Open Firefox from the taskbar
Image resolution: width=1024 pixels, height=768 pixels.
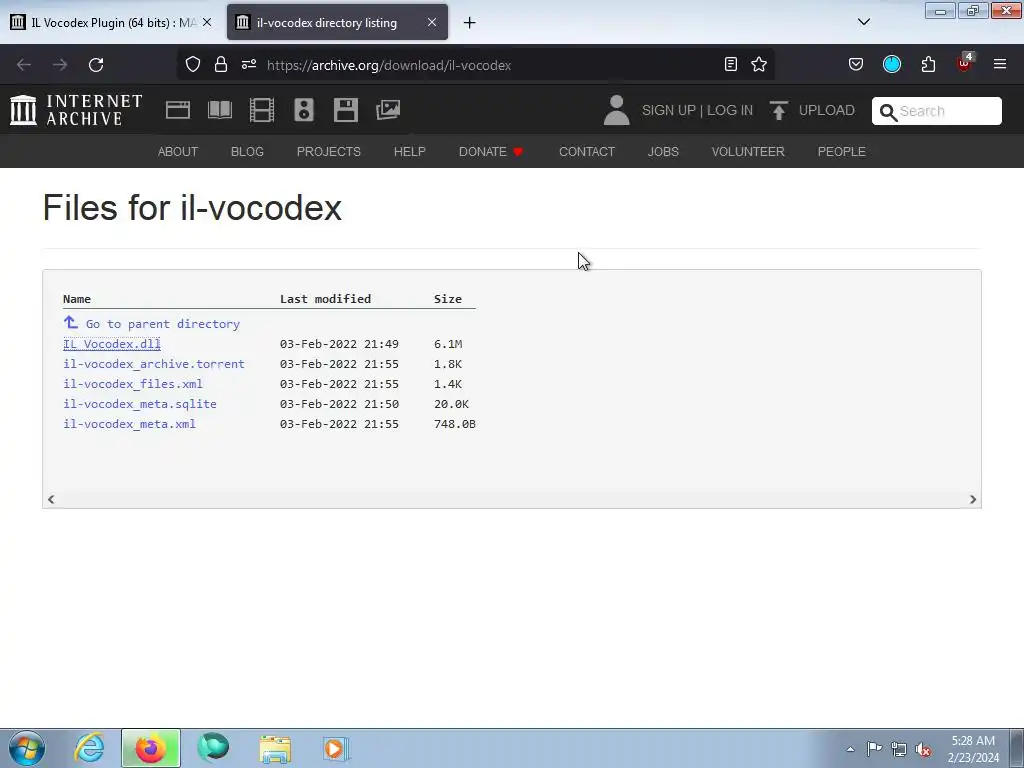point(150,748)
